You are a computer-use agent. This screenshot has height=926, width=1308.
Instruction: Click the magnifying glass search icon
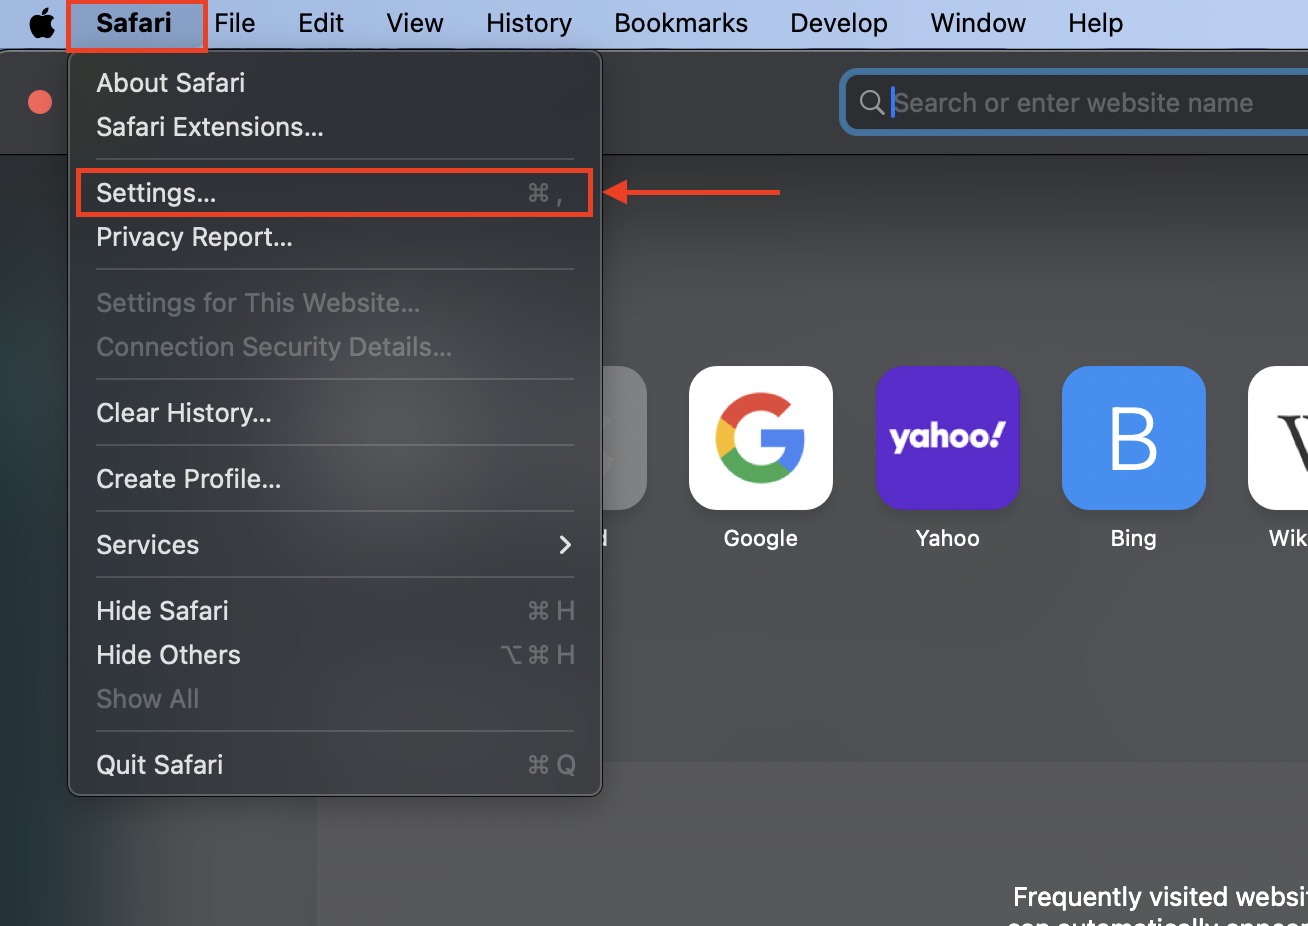[x=871, y=102]
